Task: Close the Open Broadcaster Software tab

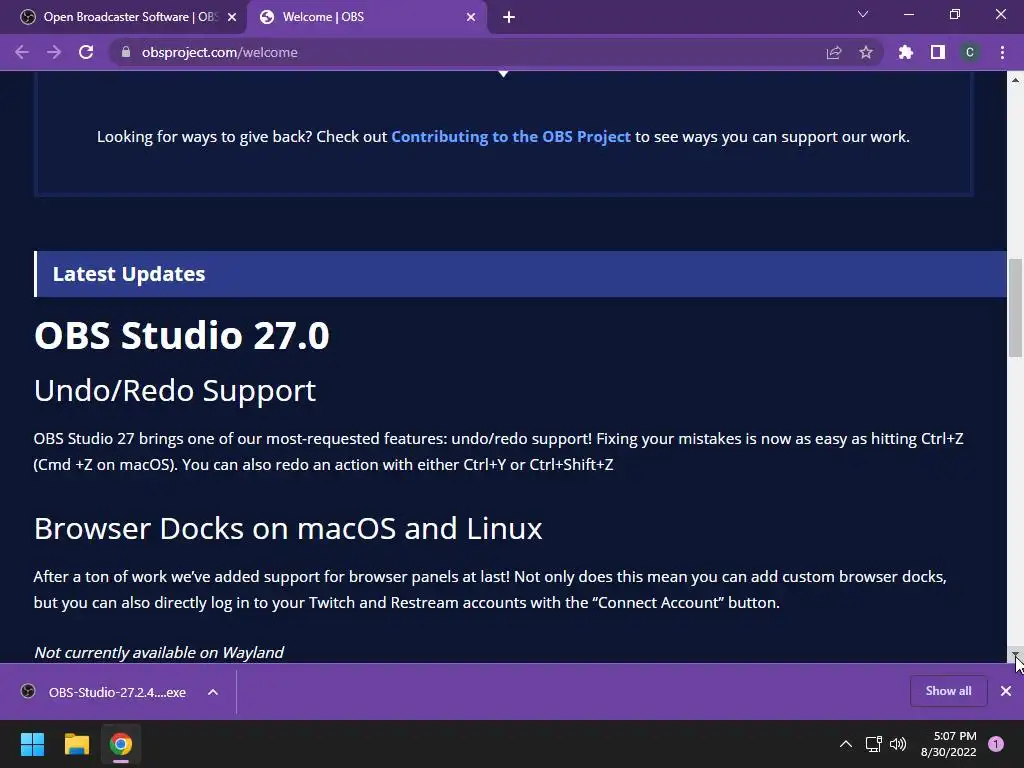Action: tap(232, 17)
